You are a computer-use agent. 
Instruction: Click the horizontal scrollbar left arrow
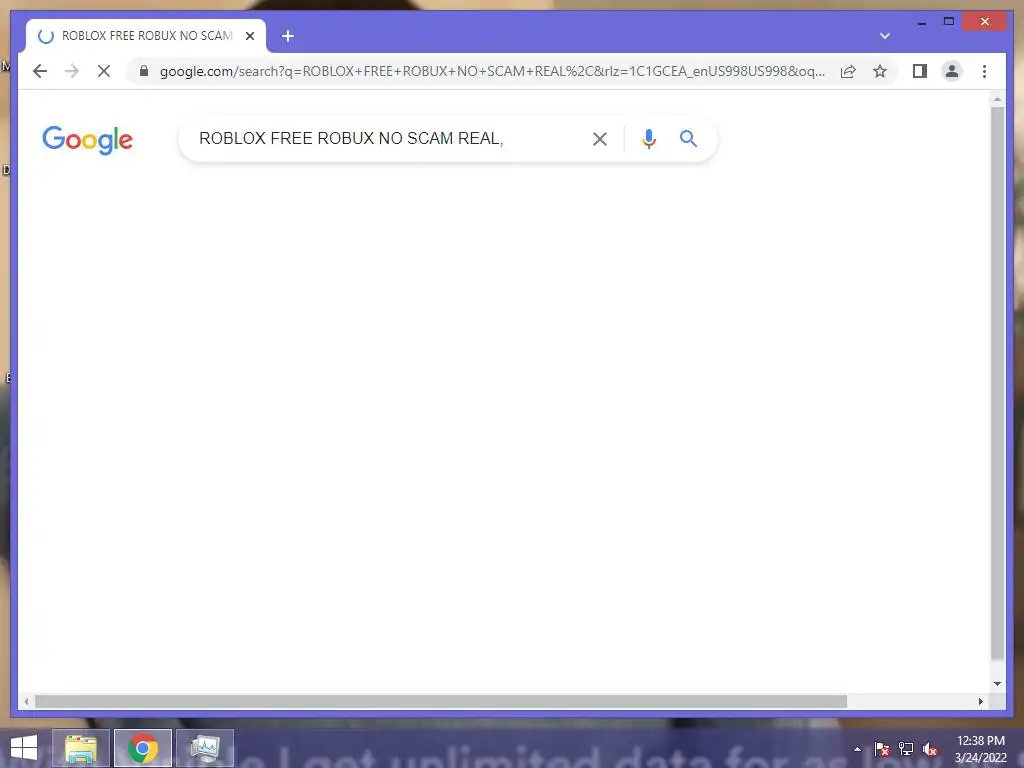pyautogui.click(x=26, y=701)
